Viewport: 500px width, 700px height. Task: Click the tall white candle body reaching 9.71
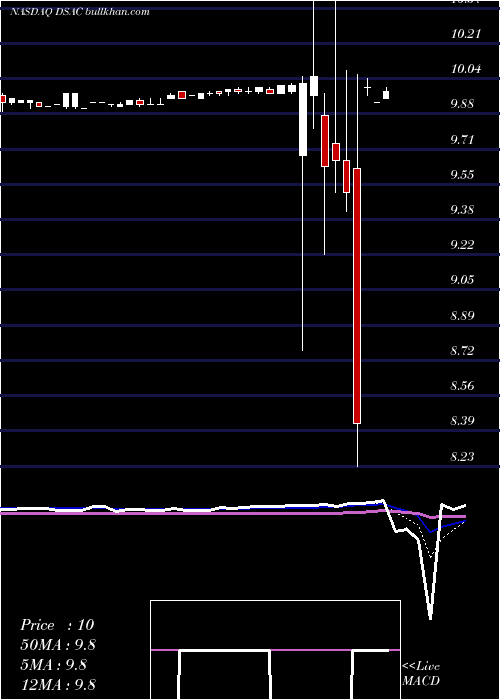click(x=303, y=119)
